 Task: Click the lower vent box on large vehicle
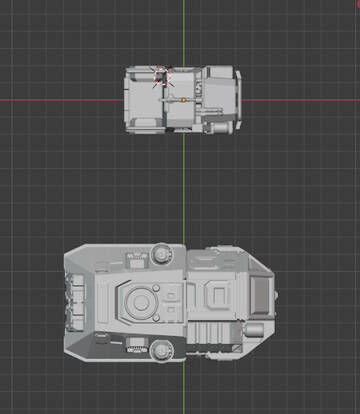(136, 345)
